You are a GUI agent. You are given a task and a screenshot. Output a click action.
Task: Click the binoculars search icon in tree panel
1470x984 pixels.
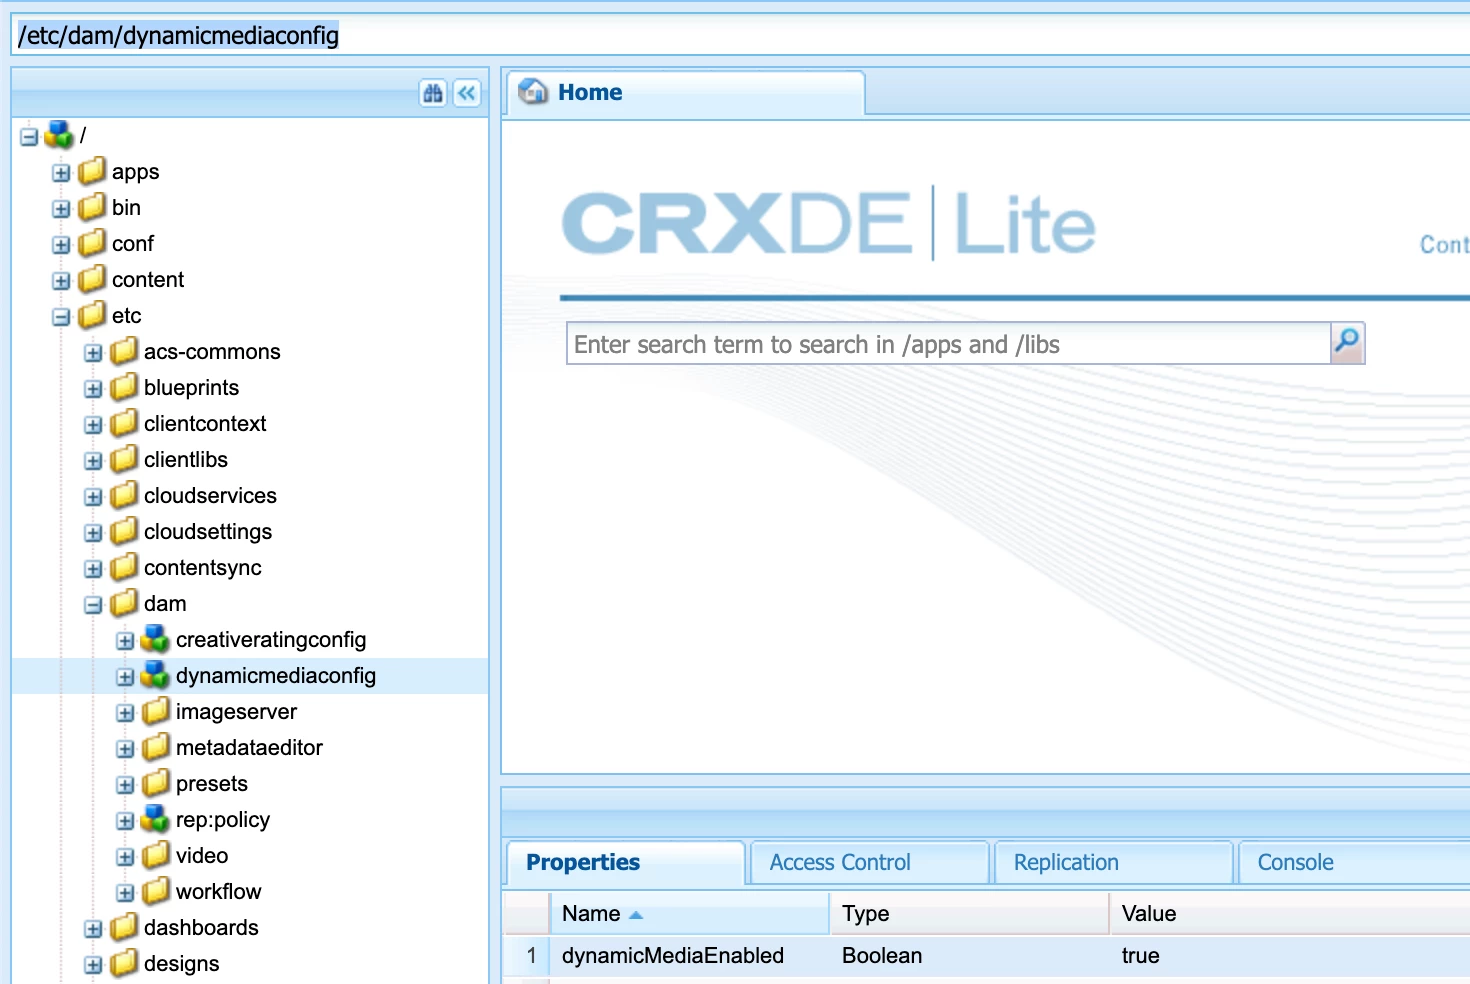433,93
